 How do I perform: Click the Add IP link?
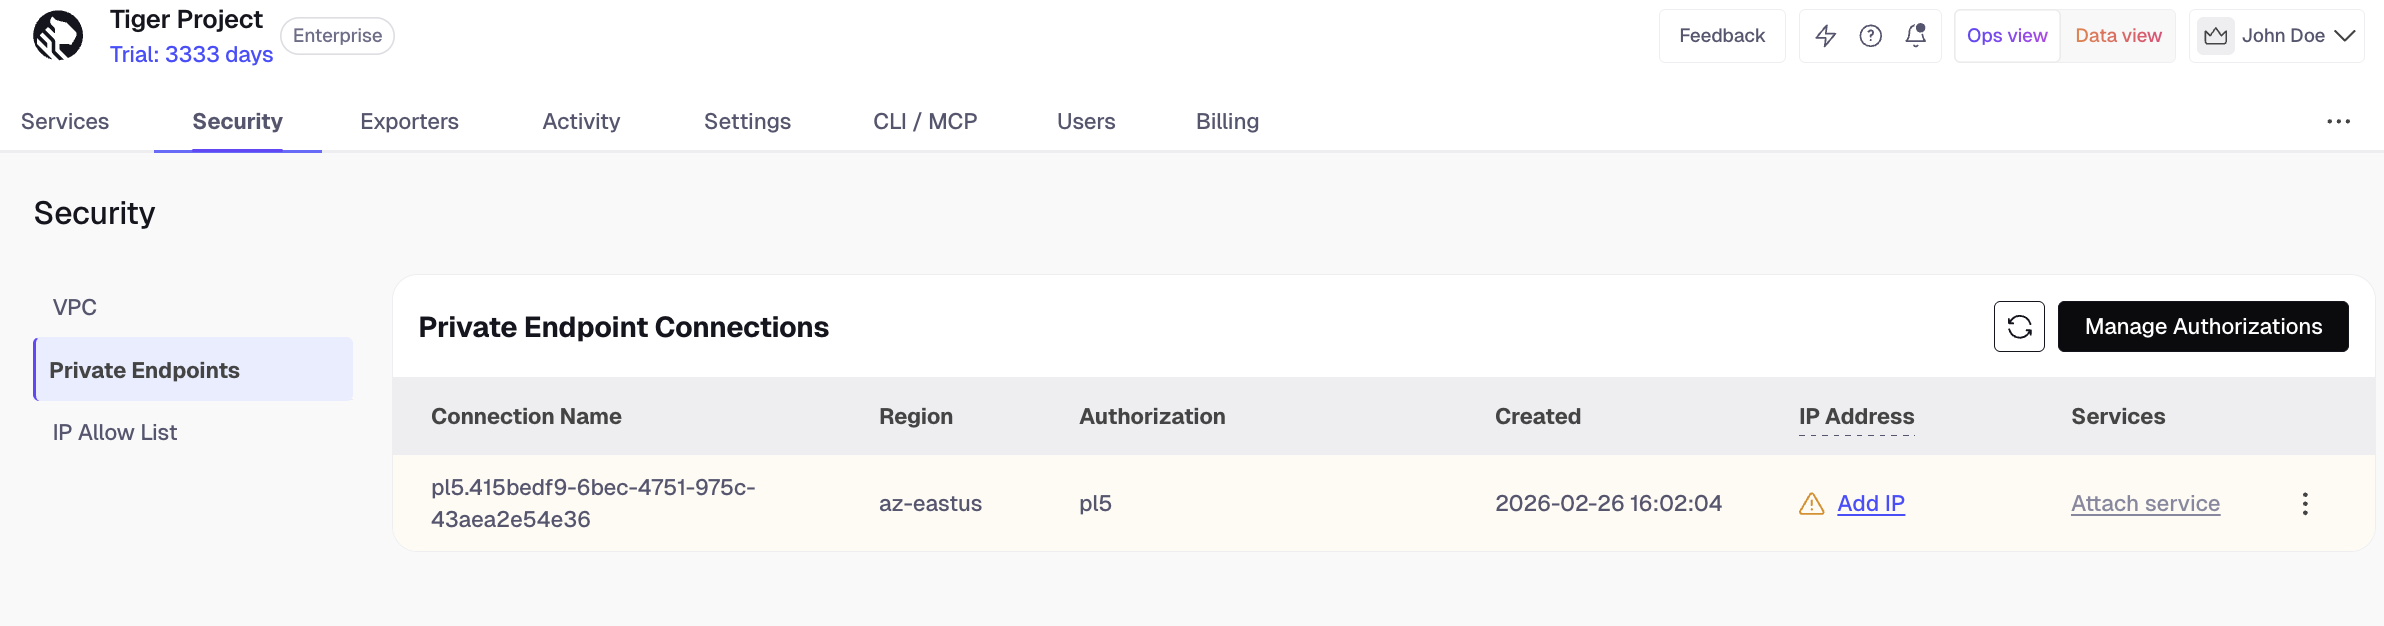pos(1871,503)
